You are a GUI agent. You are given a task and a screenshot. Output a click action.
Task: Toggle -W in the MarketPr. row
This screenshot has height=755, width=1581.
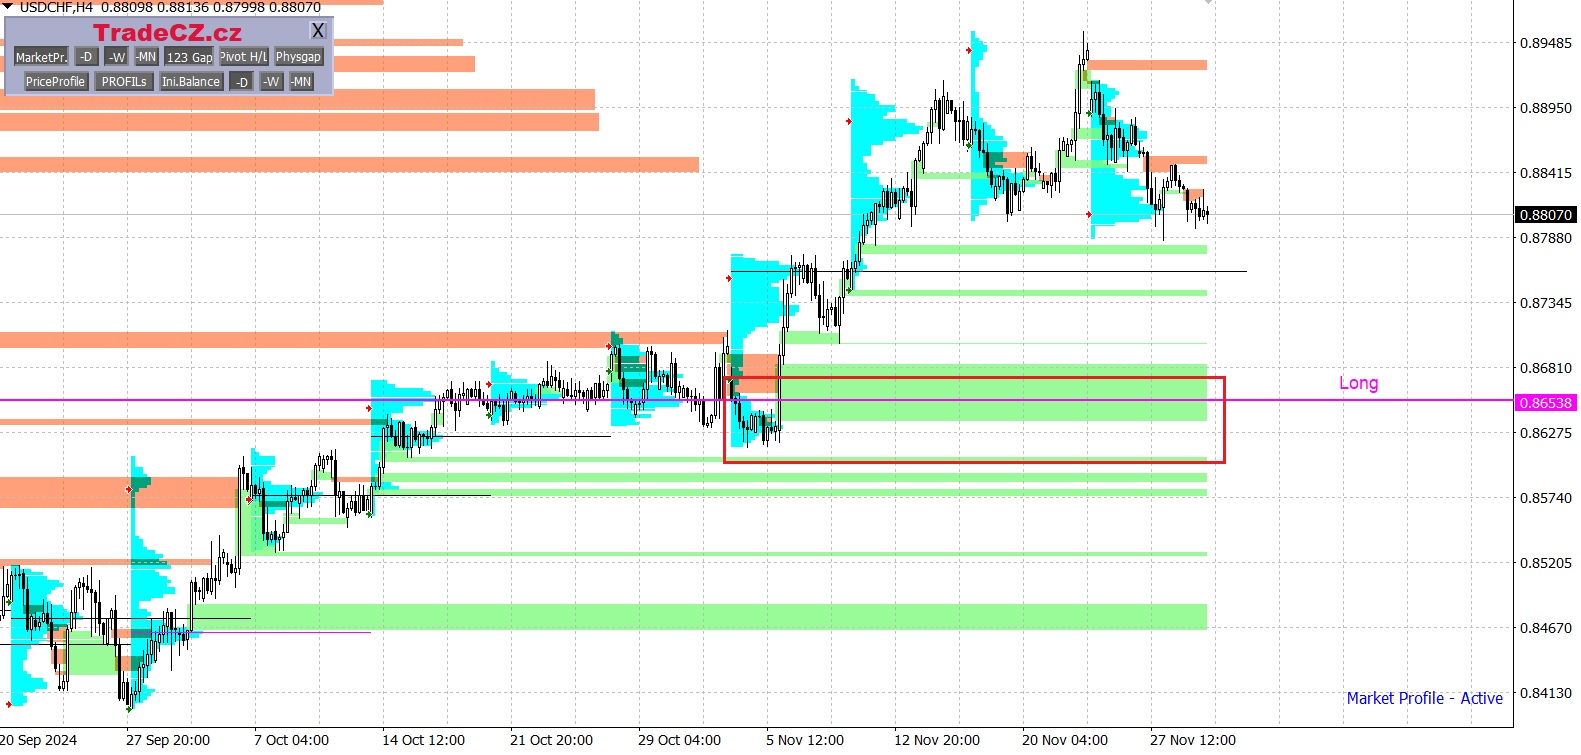click(x=117, y=57)
